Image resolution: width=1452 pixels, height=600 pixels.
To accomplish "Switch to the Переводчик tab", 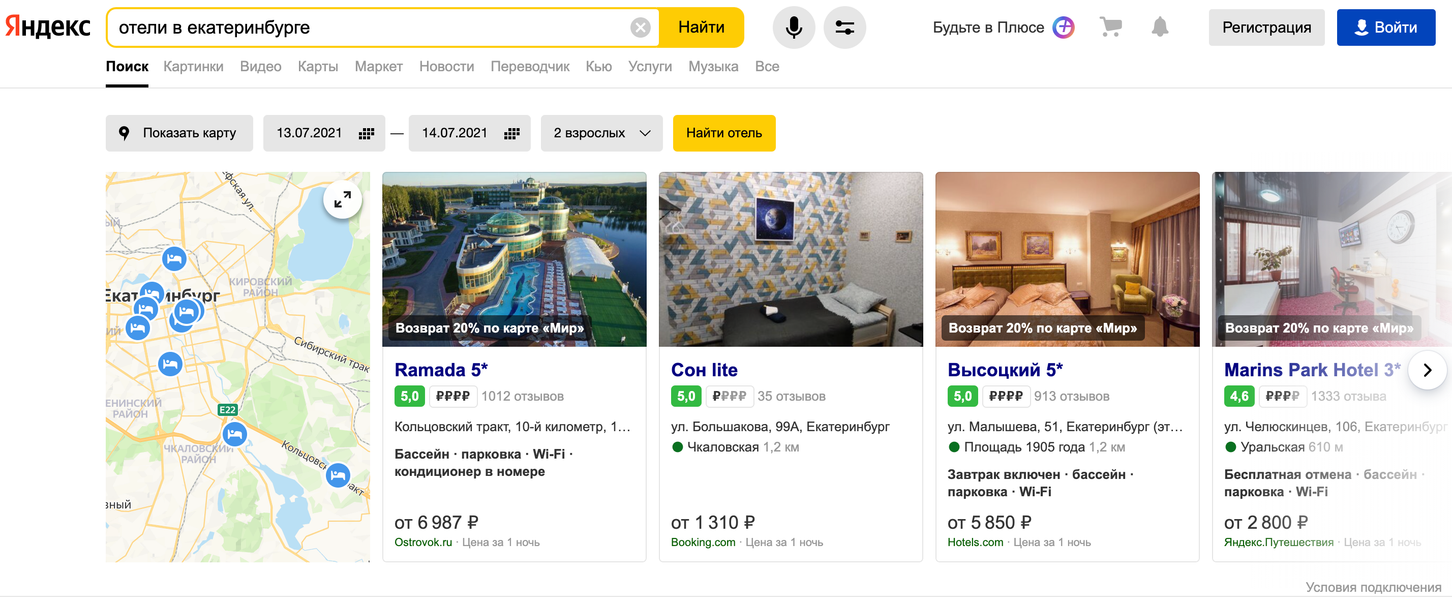I will 530,66.
